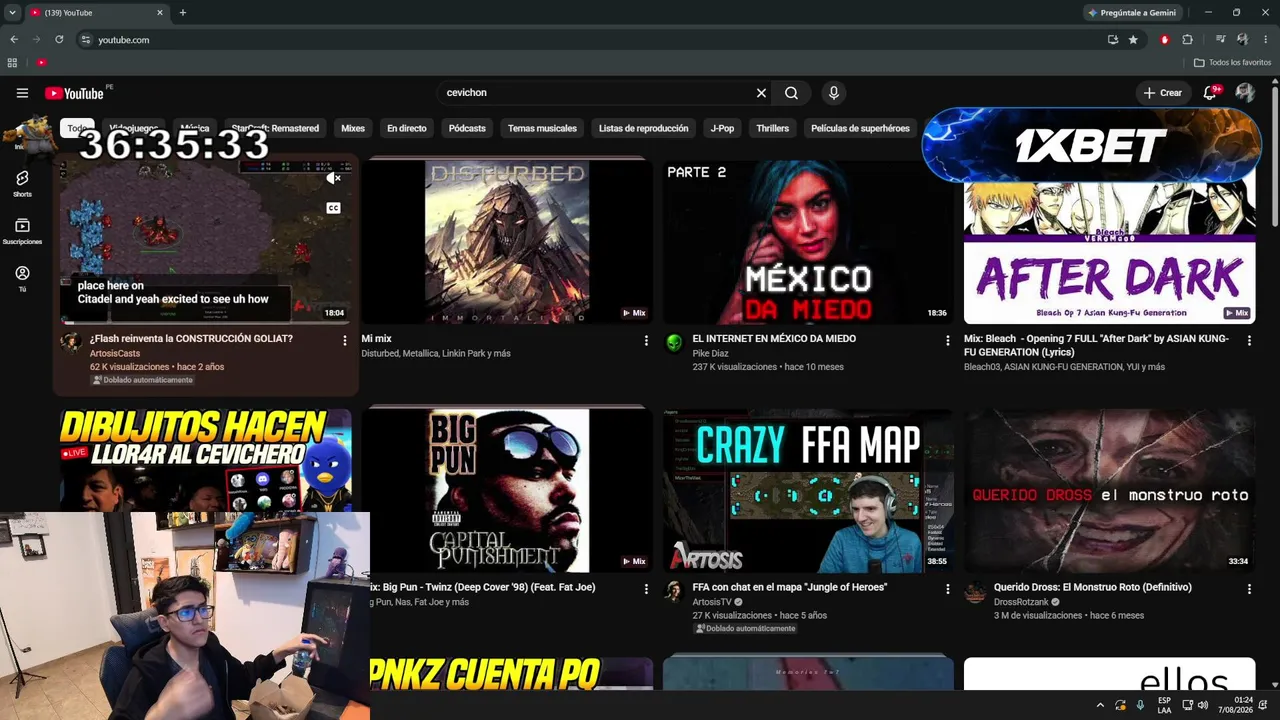Filter by the Temas musicales chip
The image size is (1280, 720).
(x=542, y=128)
